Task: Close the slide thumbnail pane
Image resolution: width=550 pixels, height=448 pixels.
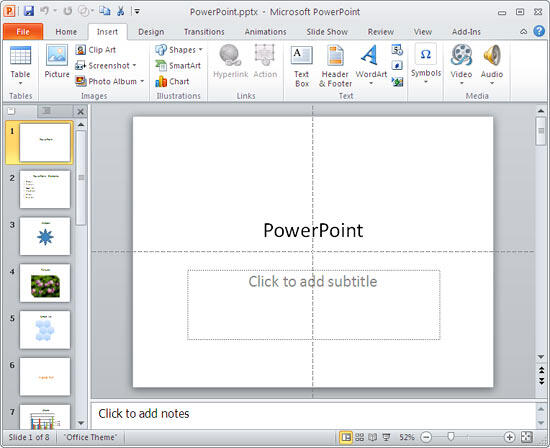Action: click(x=80, y=112)
